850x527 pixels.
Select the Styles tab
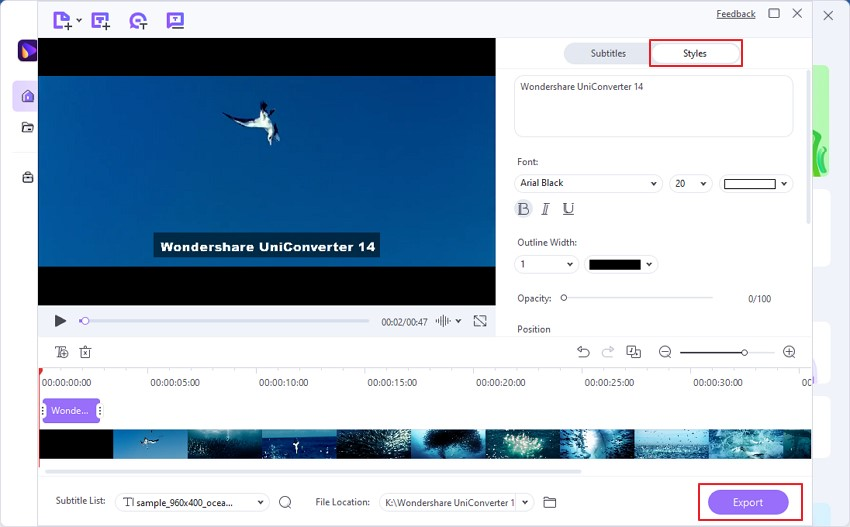(x=695, y=53)
